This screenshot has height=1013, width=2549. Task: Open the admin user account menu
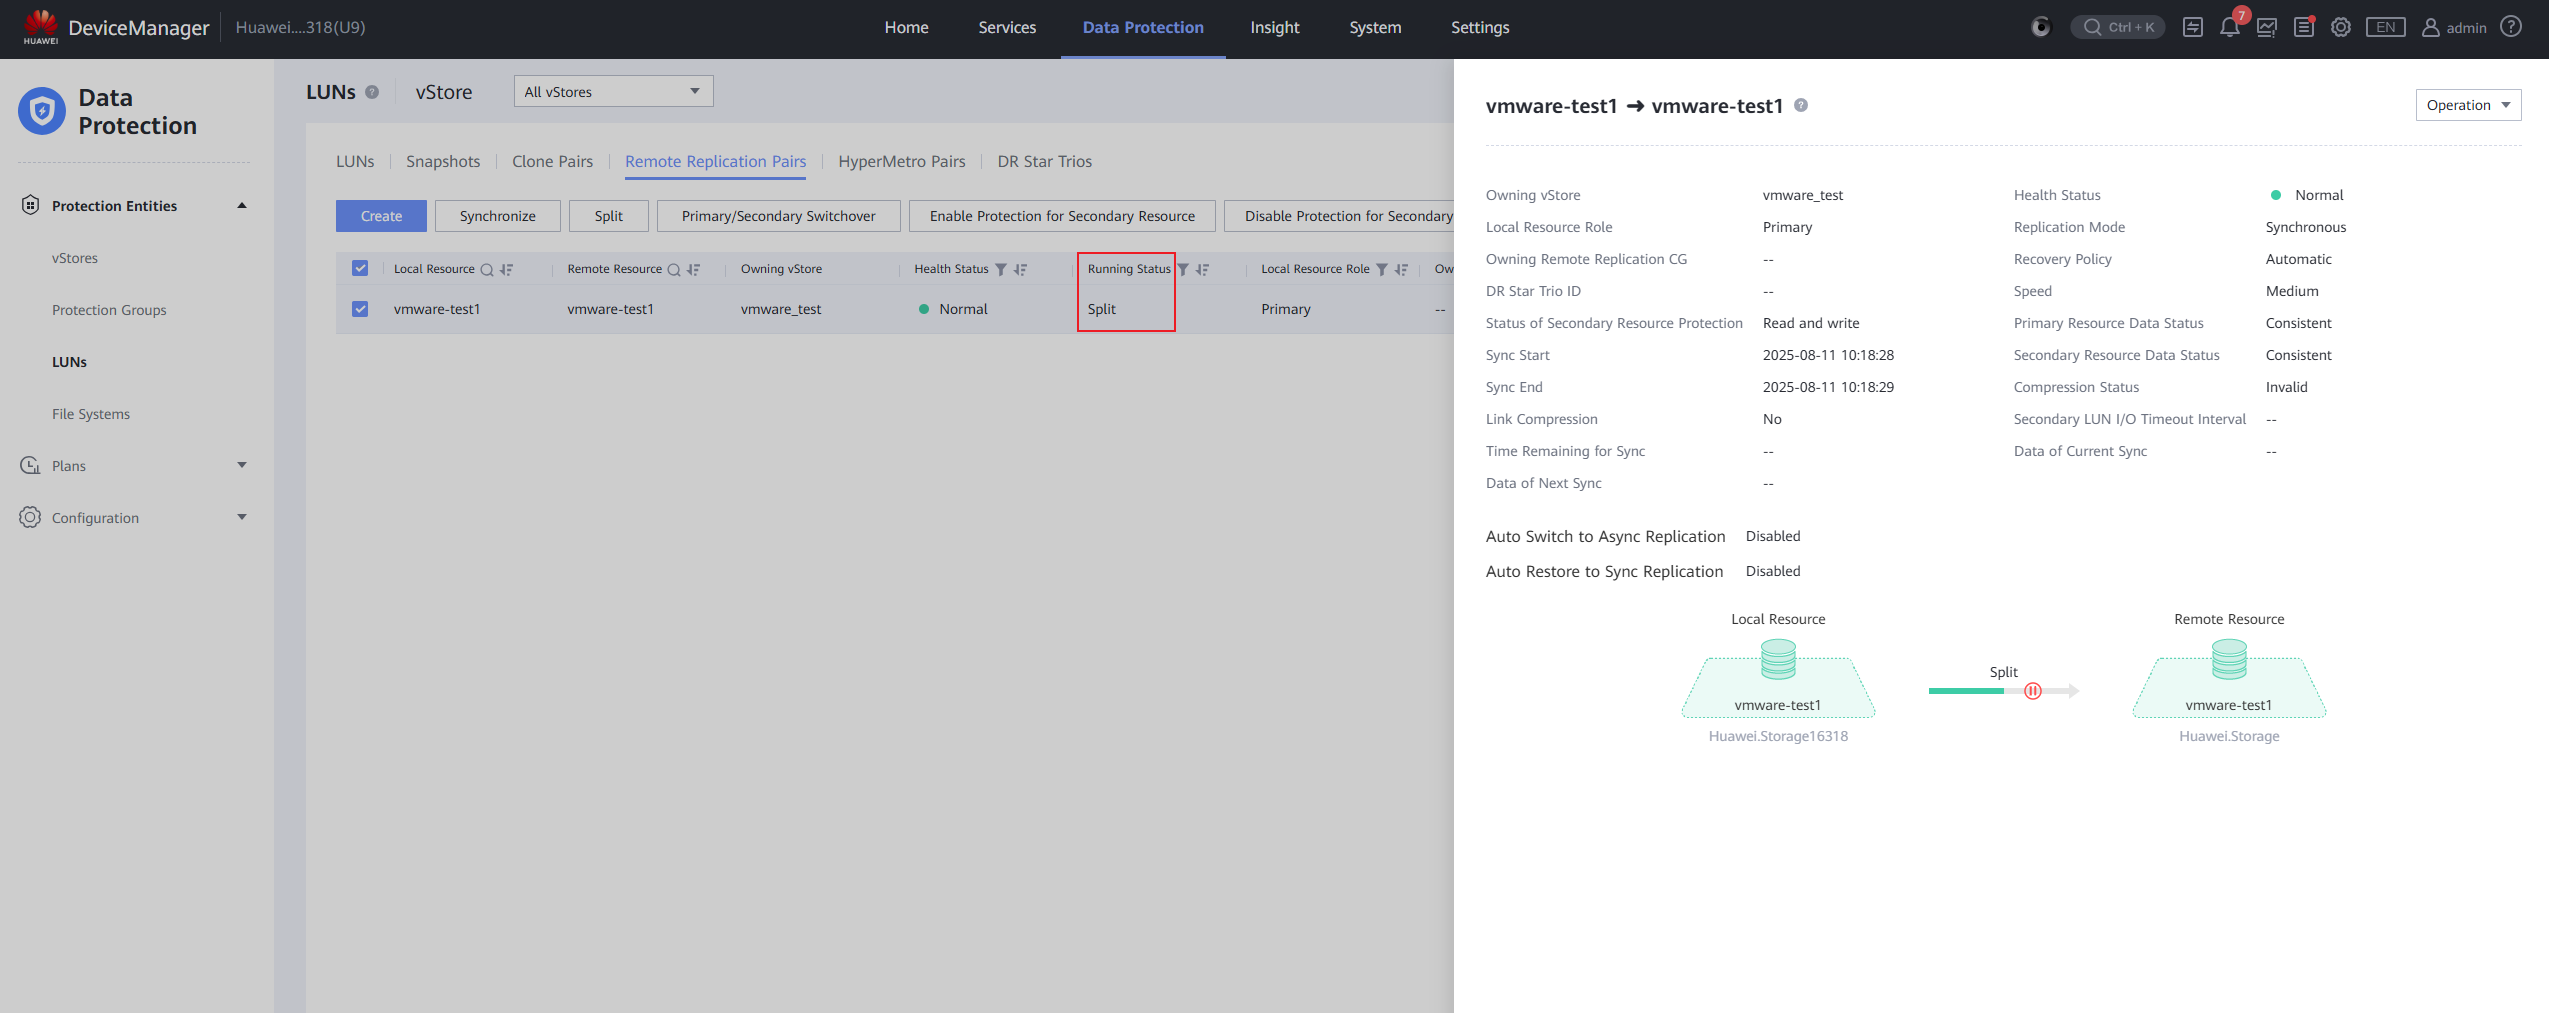point(2454,27)
